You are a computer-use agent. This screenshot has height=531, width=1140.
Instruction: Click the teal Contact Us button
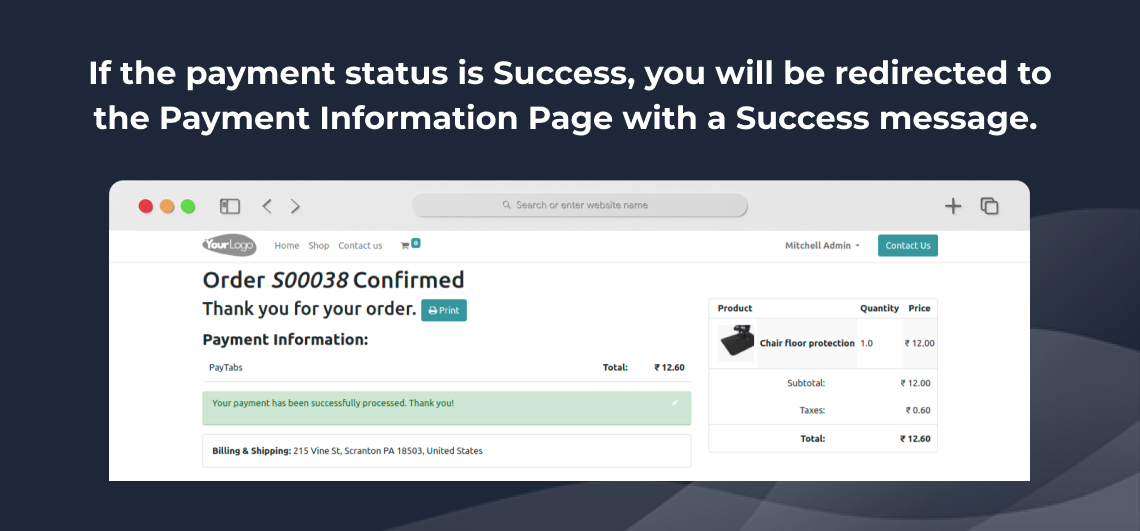coord(907,246)
